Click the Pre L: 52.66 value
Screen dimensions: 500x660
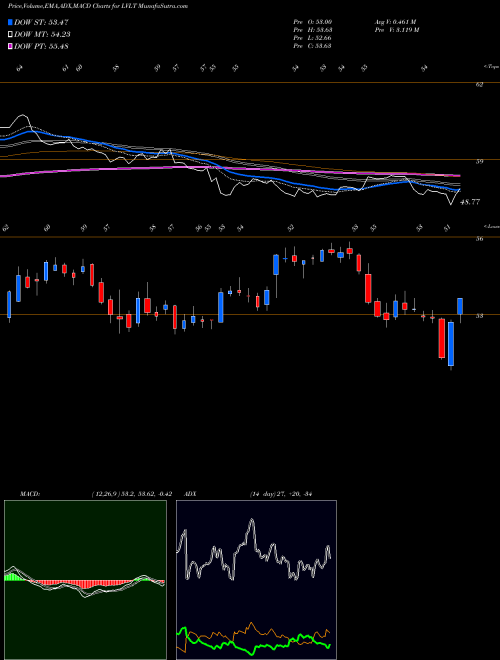[x=312, y=38]
